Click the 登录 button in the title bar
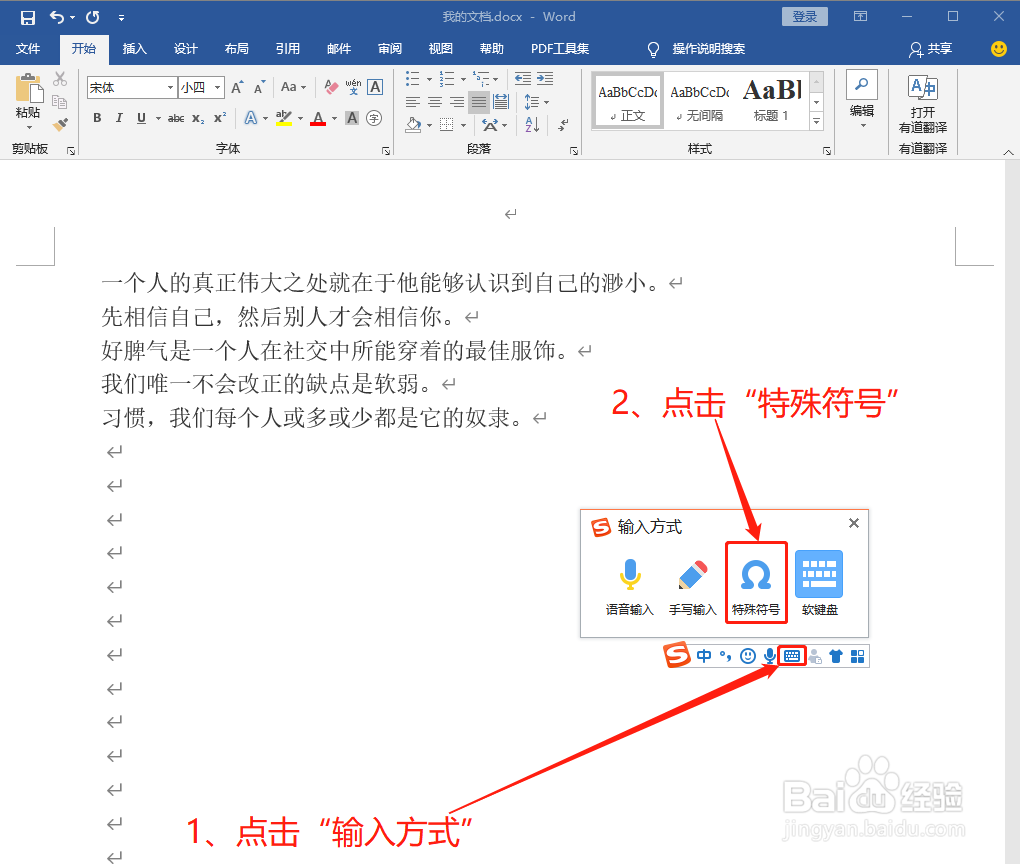The width and height of the screenshot is (1020, 864). pyautogui.click(x=804, y=16)
